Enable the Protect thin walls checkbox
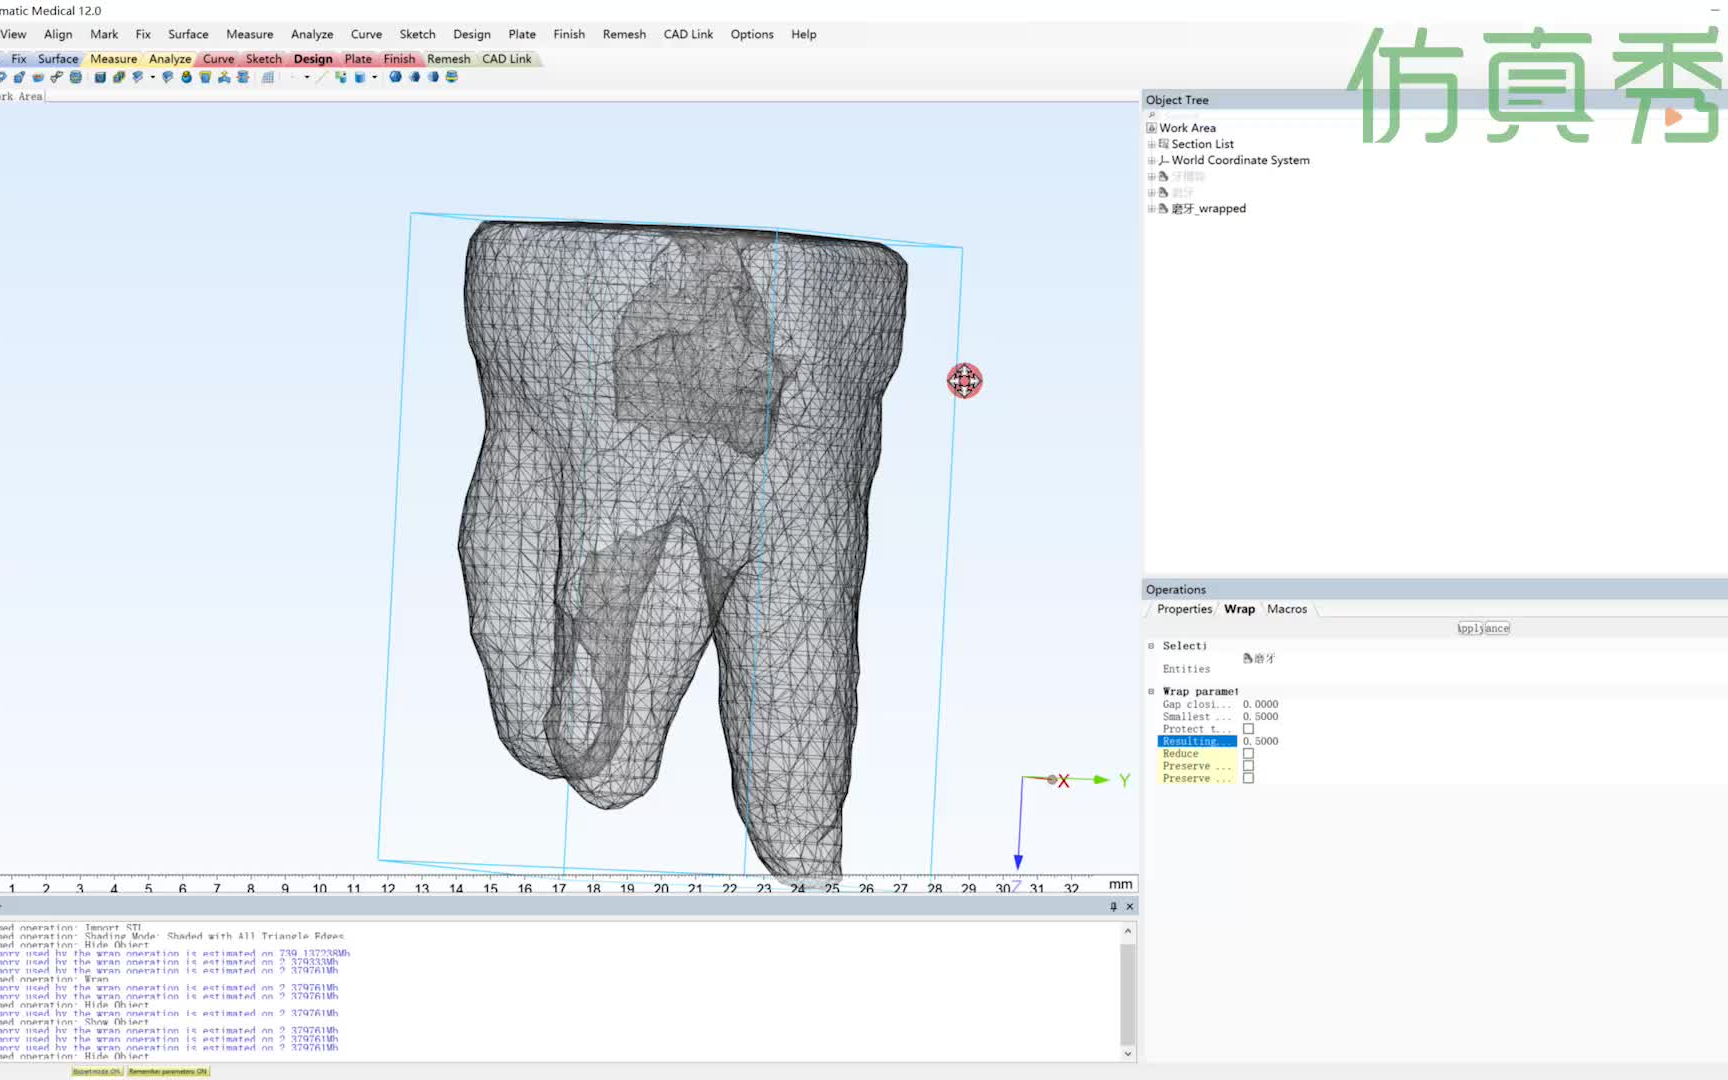Screen dimensions: 1728x1080 (x=1248, y=729)
